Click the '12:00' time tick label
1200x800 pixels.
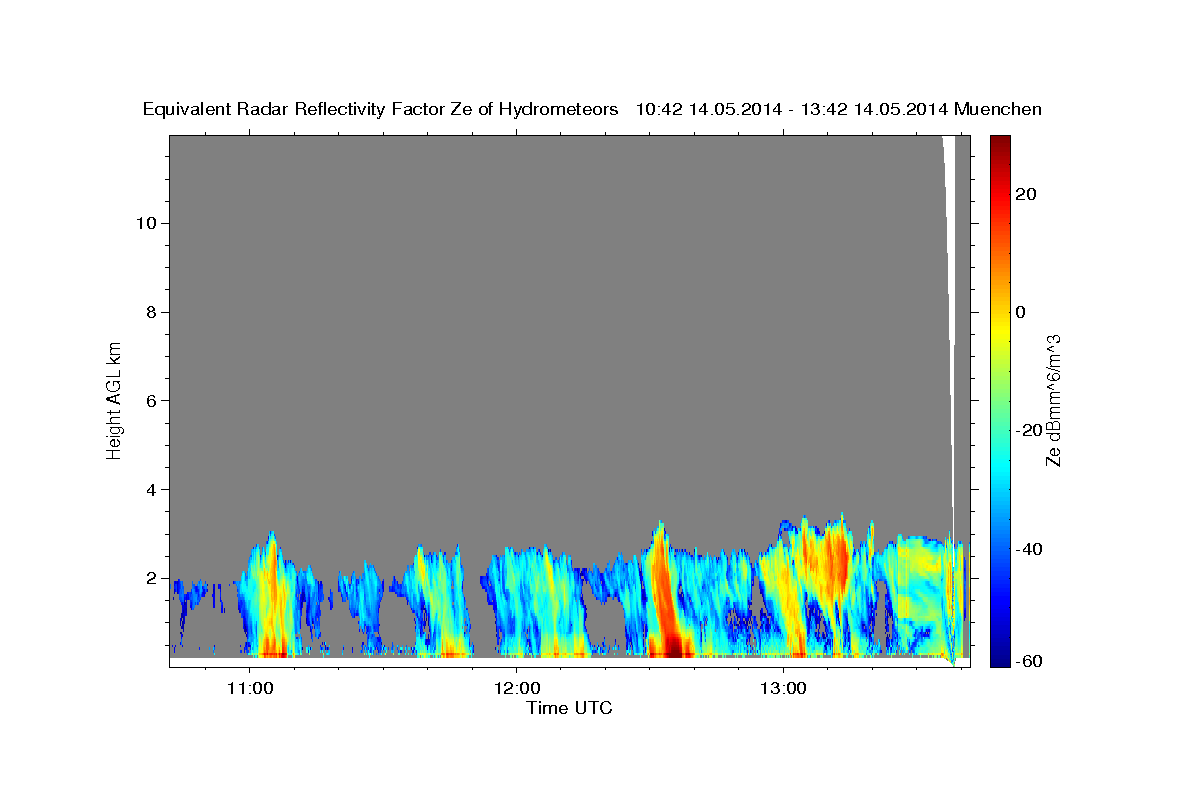516,688
